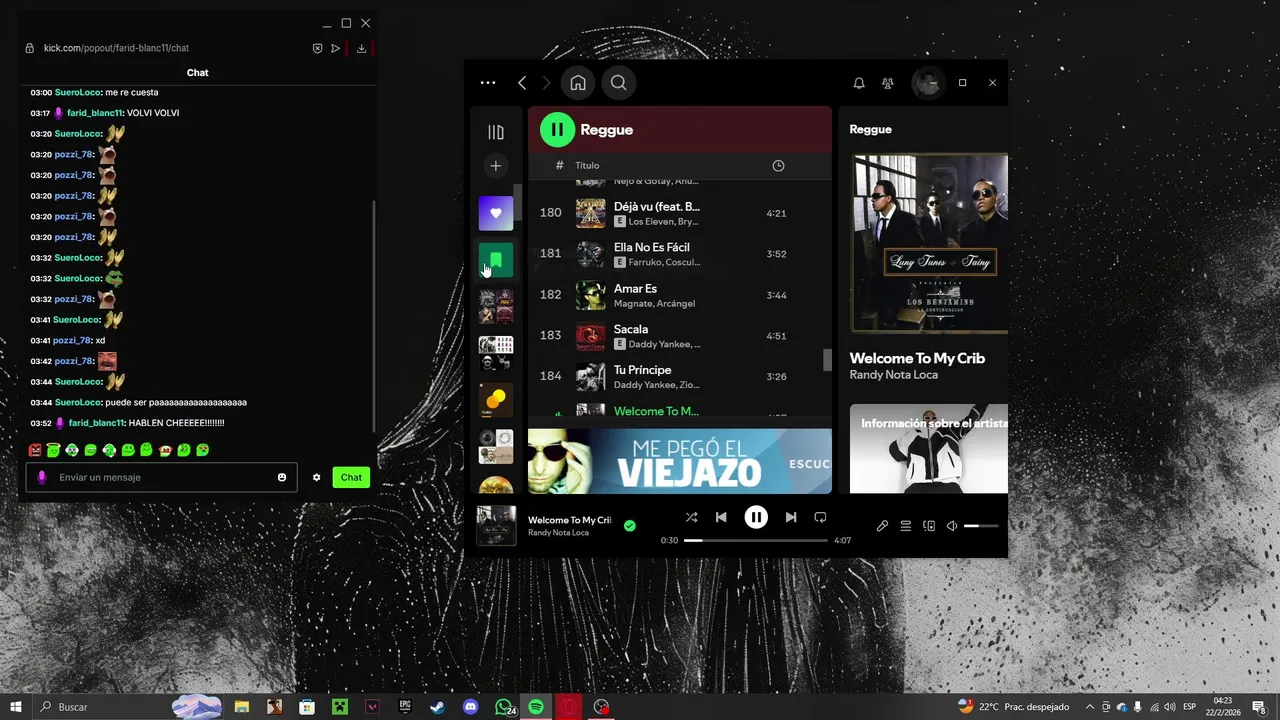Open Liked Songs playlist in sidebar

click(x=496, y=213)
